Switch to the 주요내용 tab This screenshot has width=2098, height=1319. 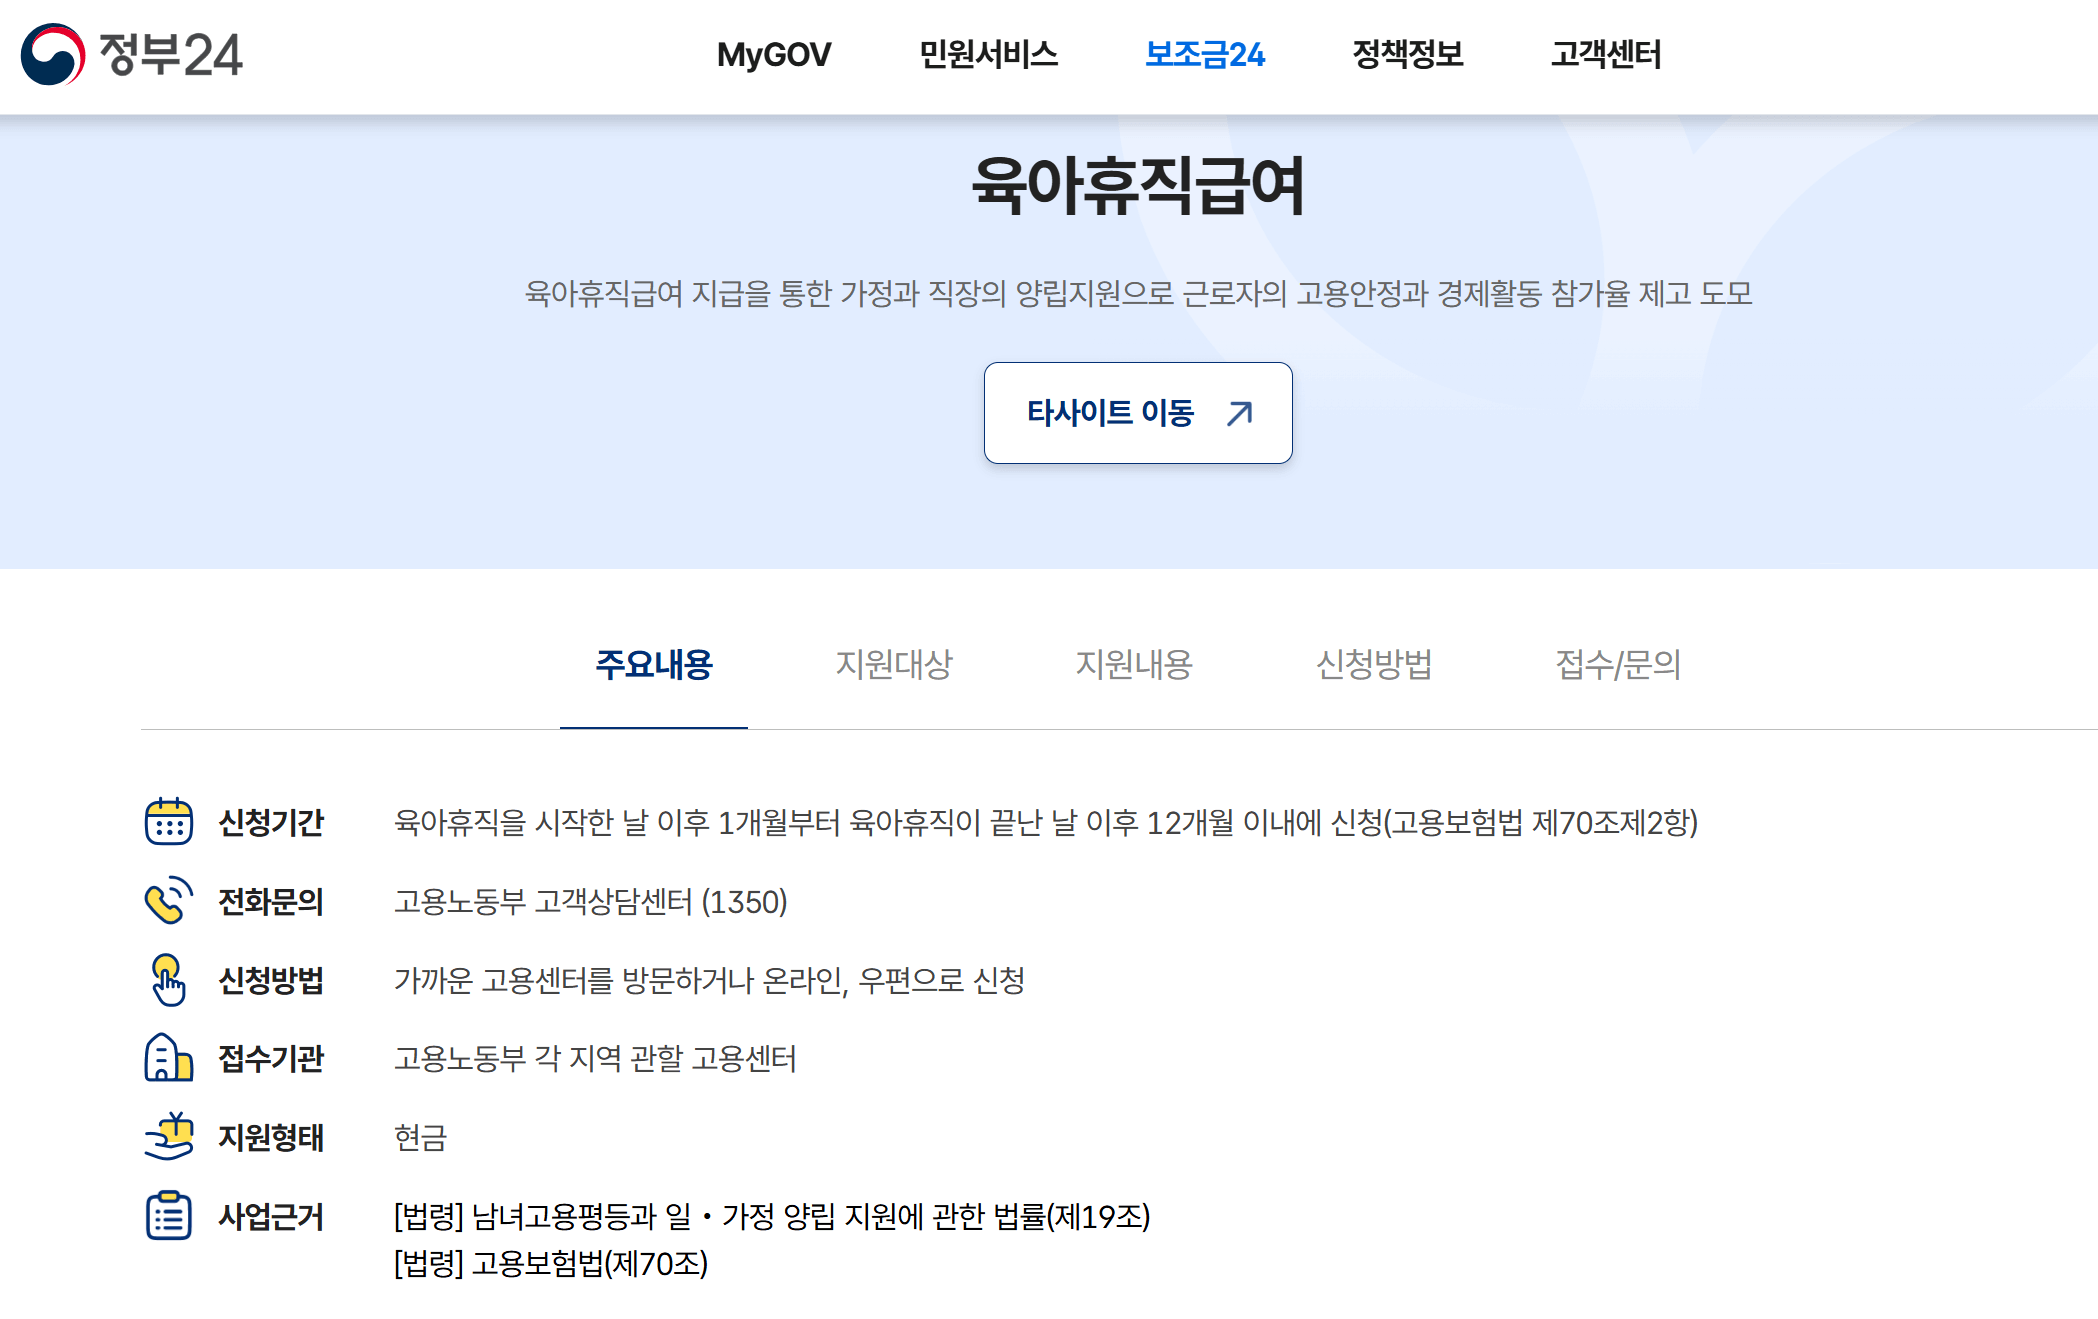tap(654, 665)
